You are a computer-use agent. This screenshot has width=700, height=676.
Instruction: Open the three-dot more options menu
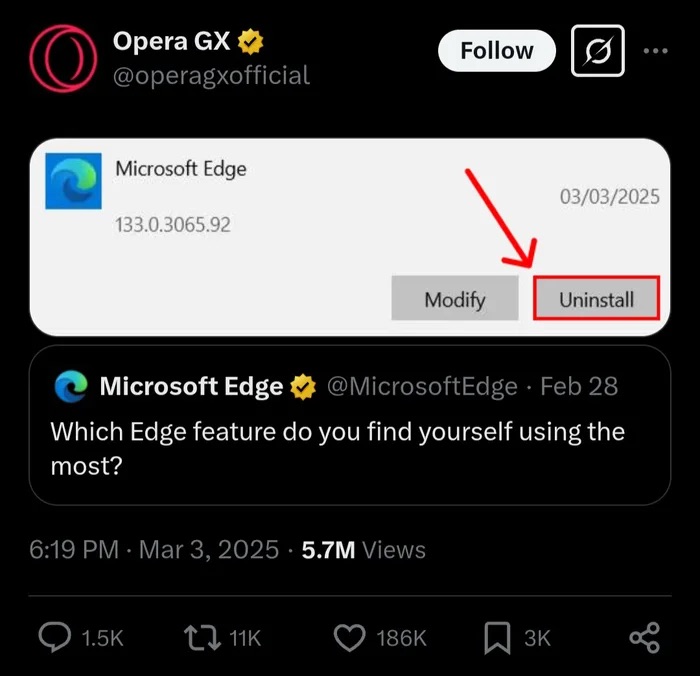click(655, 50)
